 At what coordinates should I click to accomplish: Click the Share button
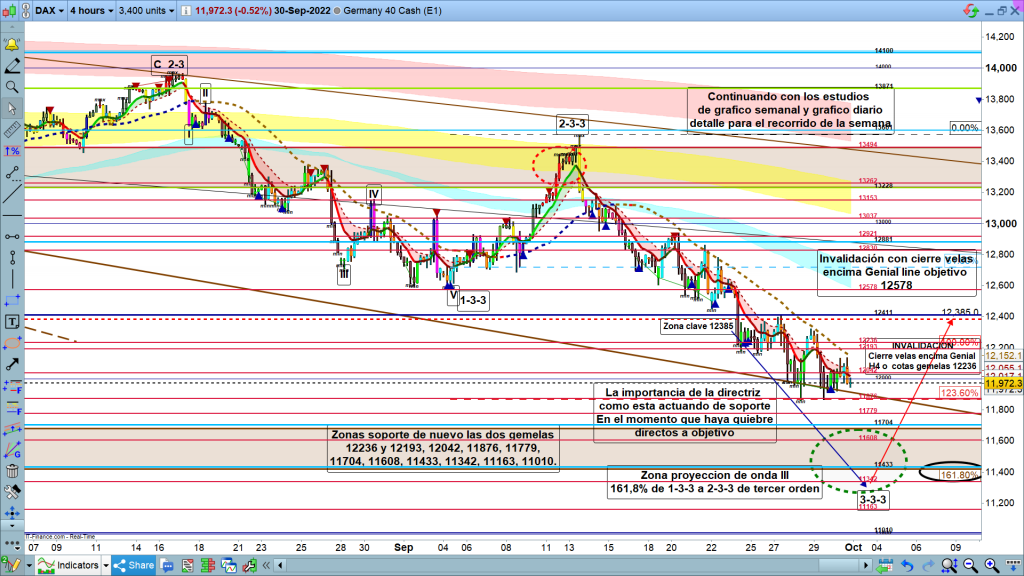135,566
